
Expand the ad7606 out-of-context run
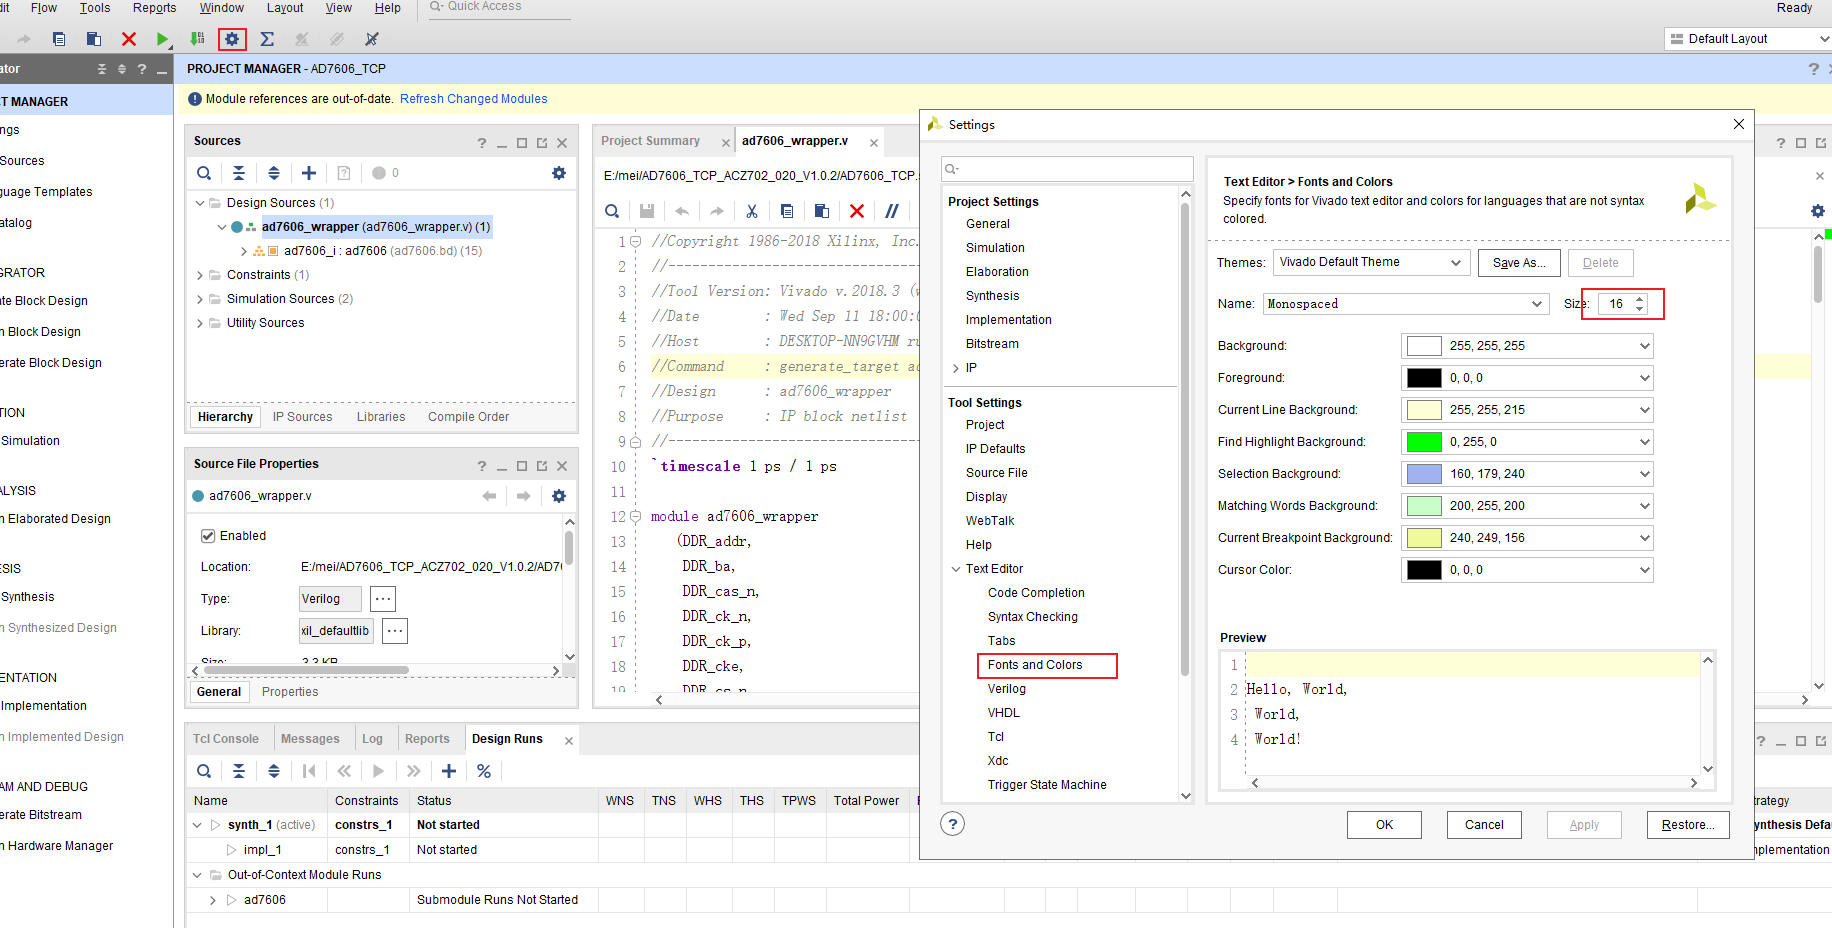(x=213, y=900)
